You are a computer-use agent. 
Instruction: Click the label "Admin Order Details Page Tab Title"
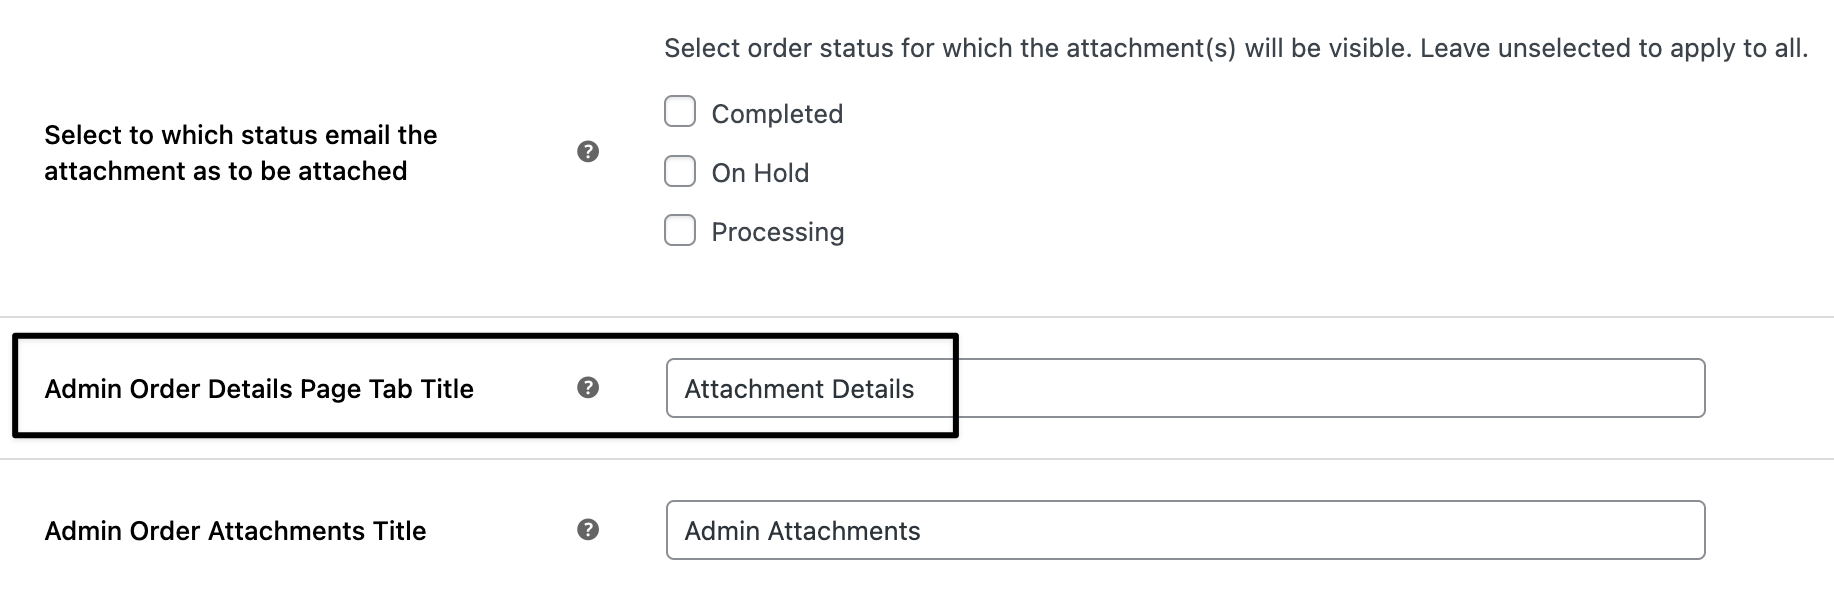point(259,388)
